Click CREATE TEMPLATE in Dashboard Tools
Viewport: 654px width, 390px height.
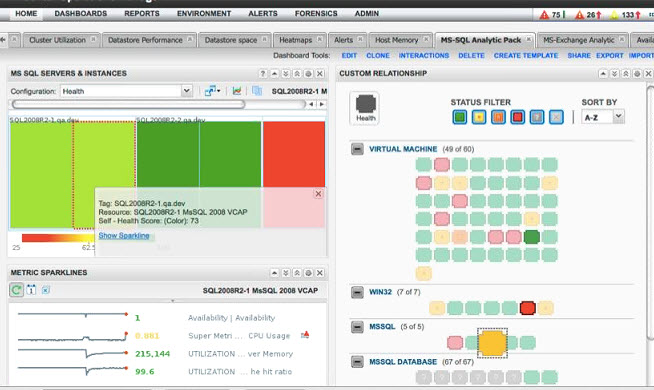[x=526, y=55]
